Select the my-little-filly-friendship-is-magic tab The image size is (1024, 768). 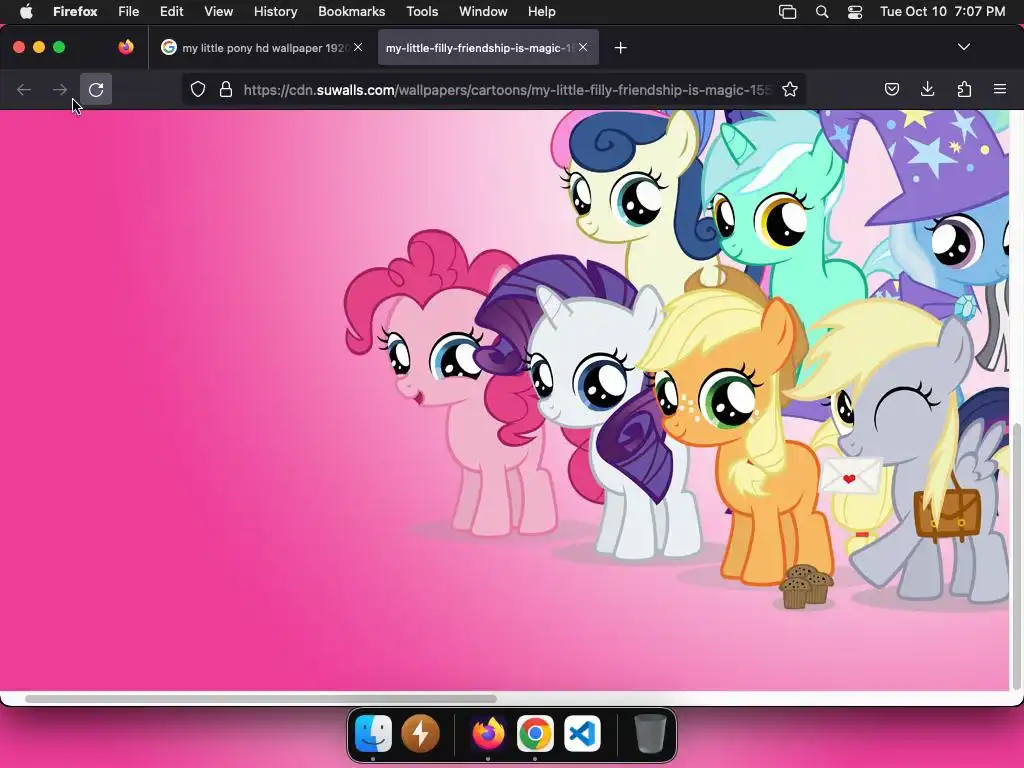(x=488, y=48)
